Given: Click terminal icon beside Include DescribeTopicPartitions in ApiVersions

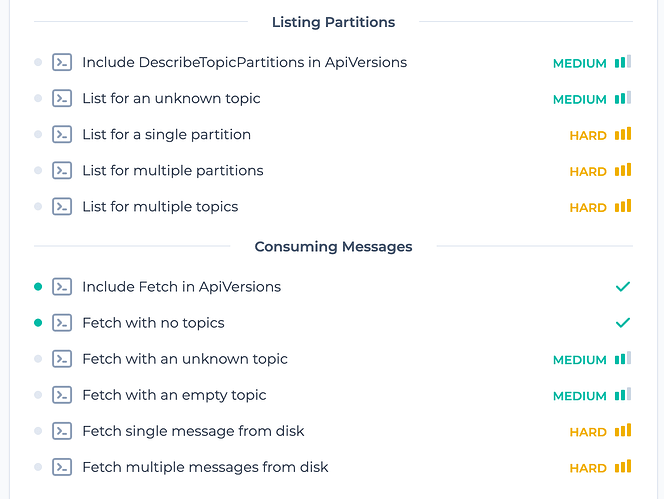Looking at the screenshot, I should click(62, 62).
